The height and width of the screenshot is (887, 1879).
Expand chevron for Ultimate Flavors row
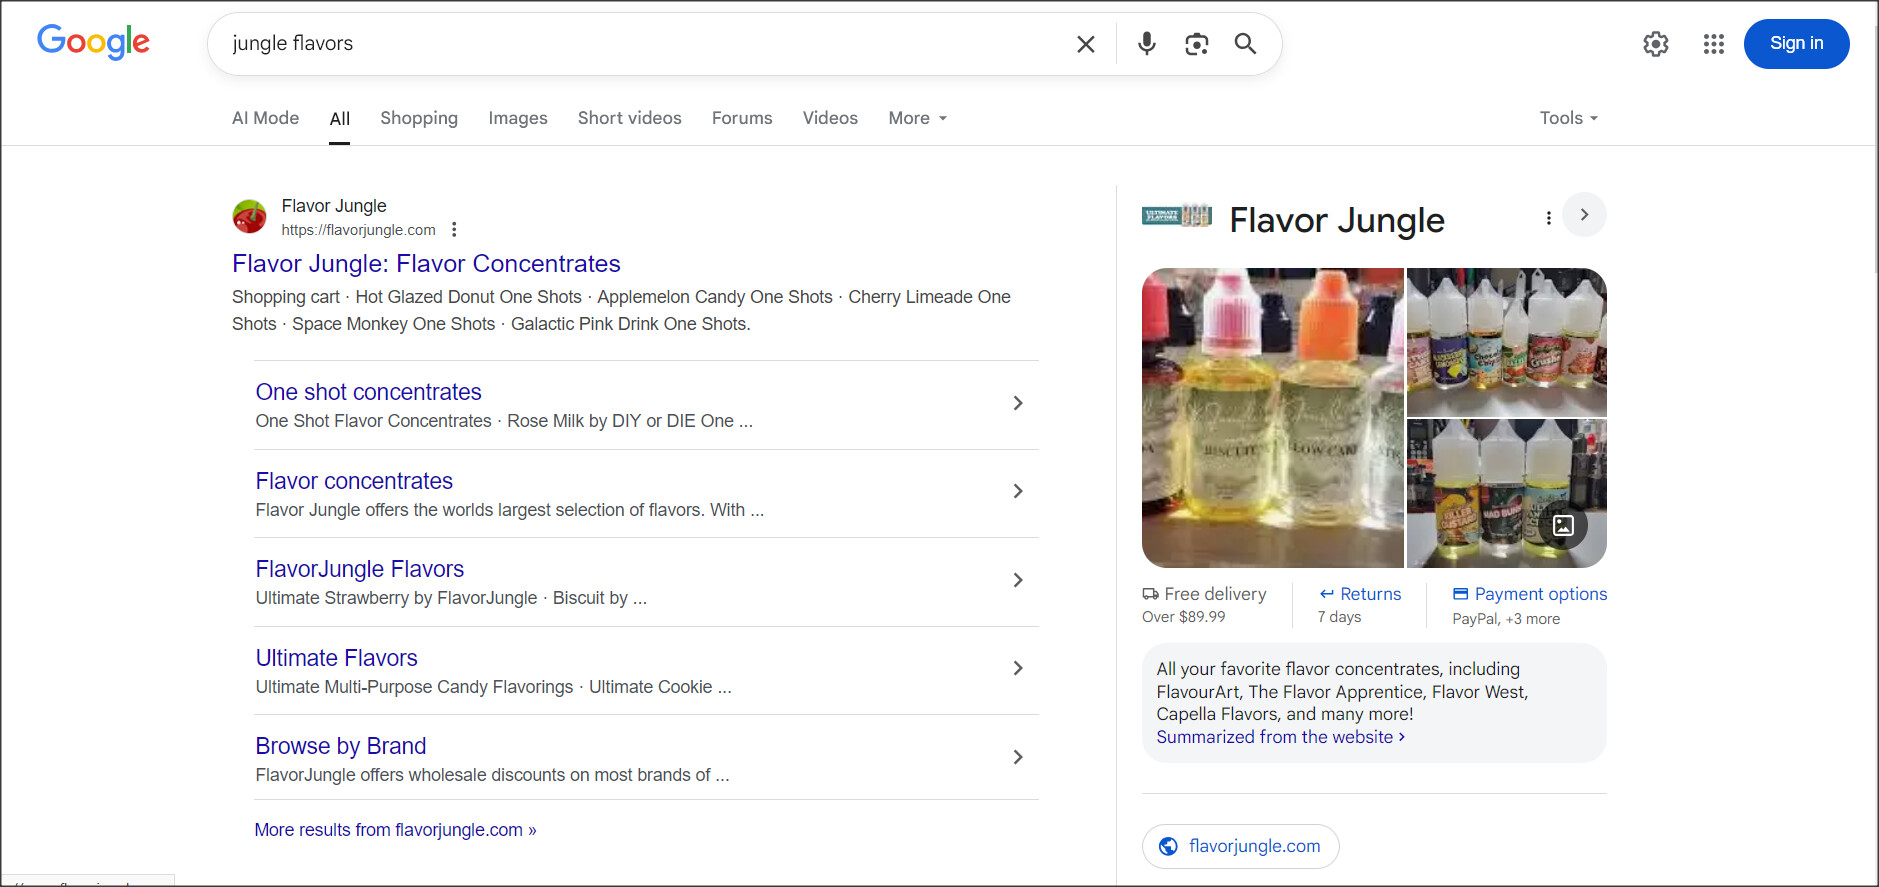point(1018,668)
